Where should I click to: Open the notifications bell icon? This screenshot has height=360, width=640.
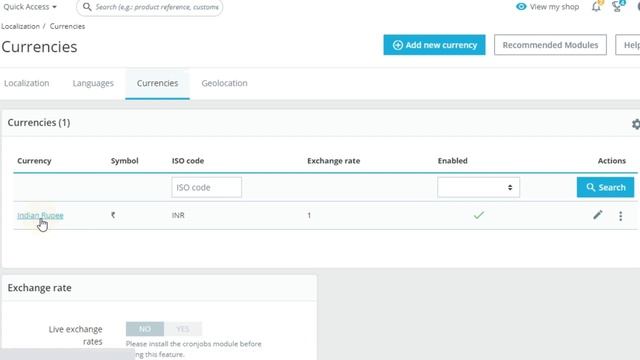[596, 6]
